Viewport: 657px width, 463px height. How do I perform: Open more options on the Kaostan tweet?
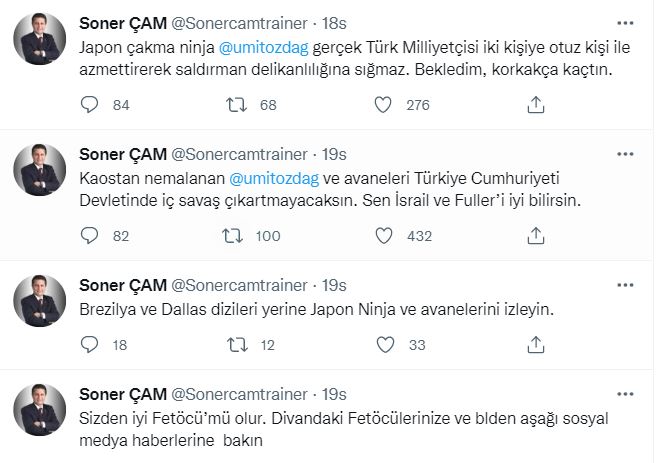point(625,155)
